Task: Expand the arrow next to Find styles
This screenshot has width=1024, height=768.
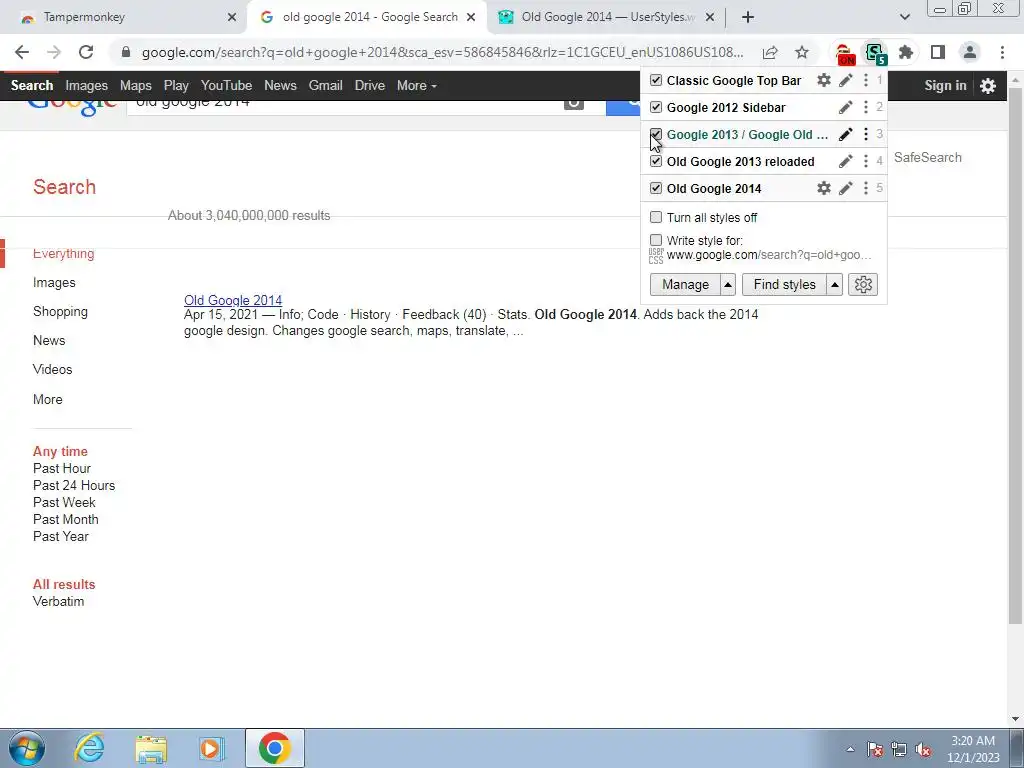Action: (x=834, y=284)
